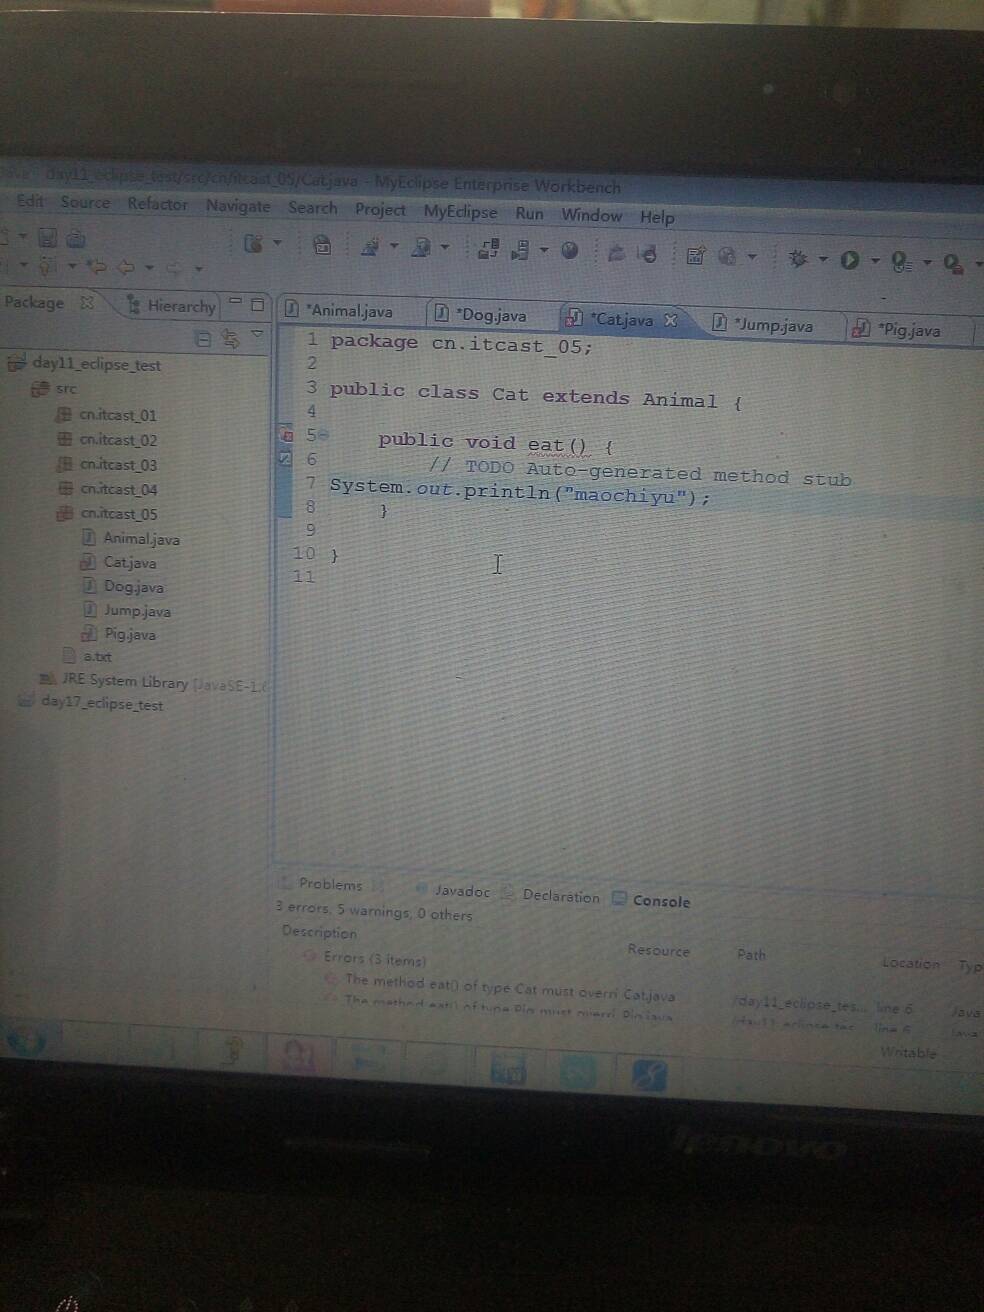Open the Window menu
This screenshot has width=984, height=1312.
click(x=591, y=215)
